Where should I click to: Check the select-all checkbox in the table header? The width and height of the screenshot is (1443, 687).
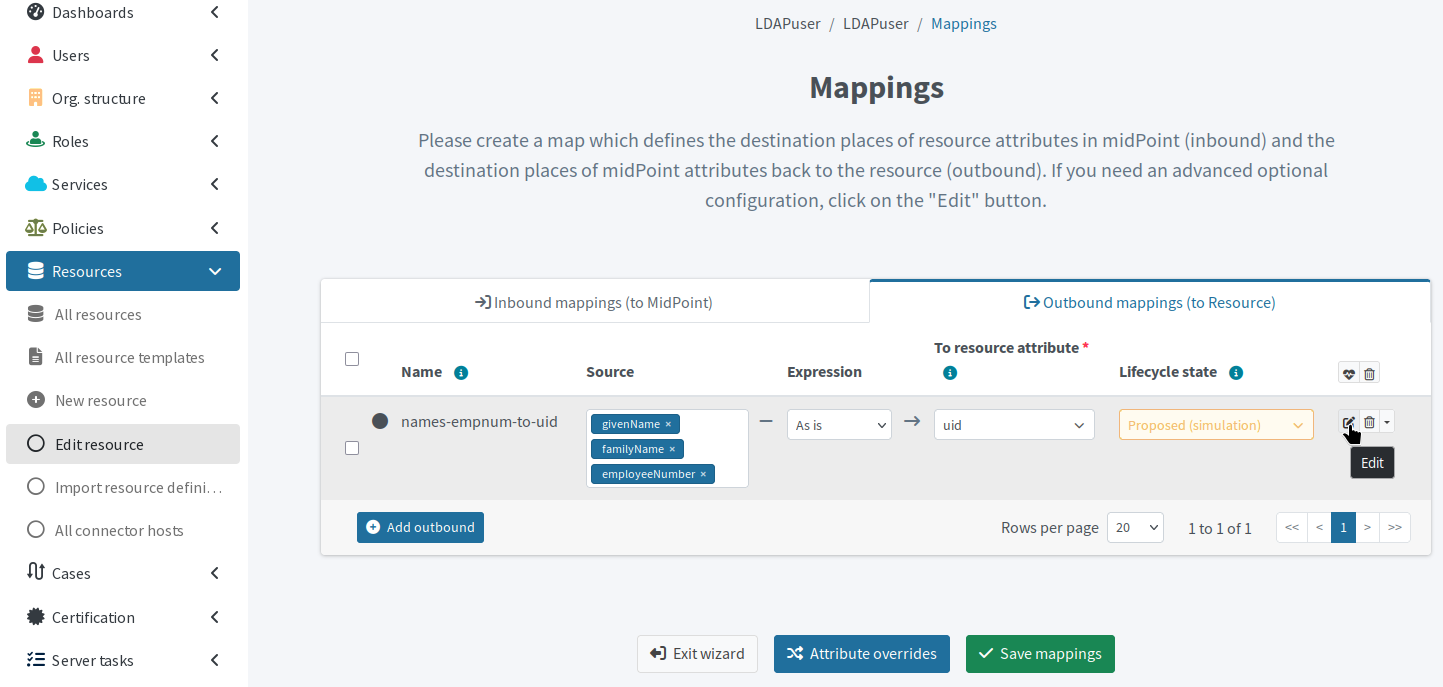pos(351,358)
